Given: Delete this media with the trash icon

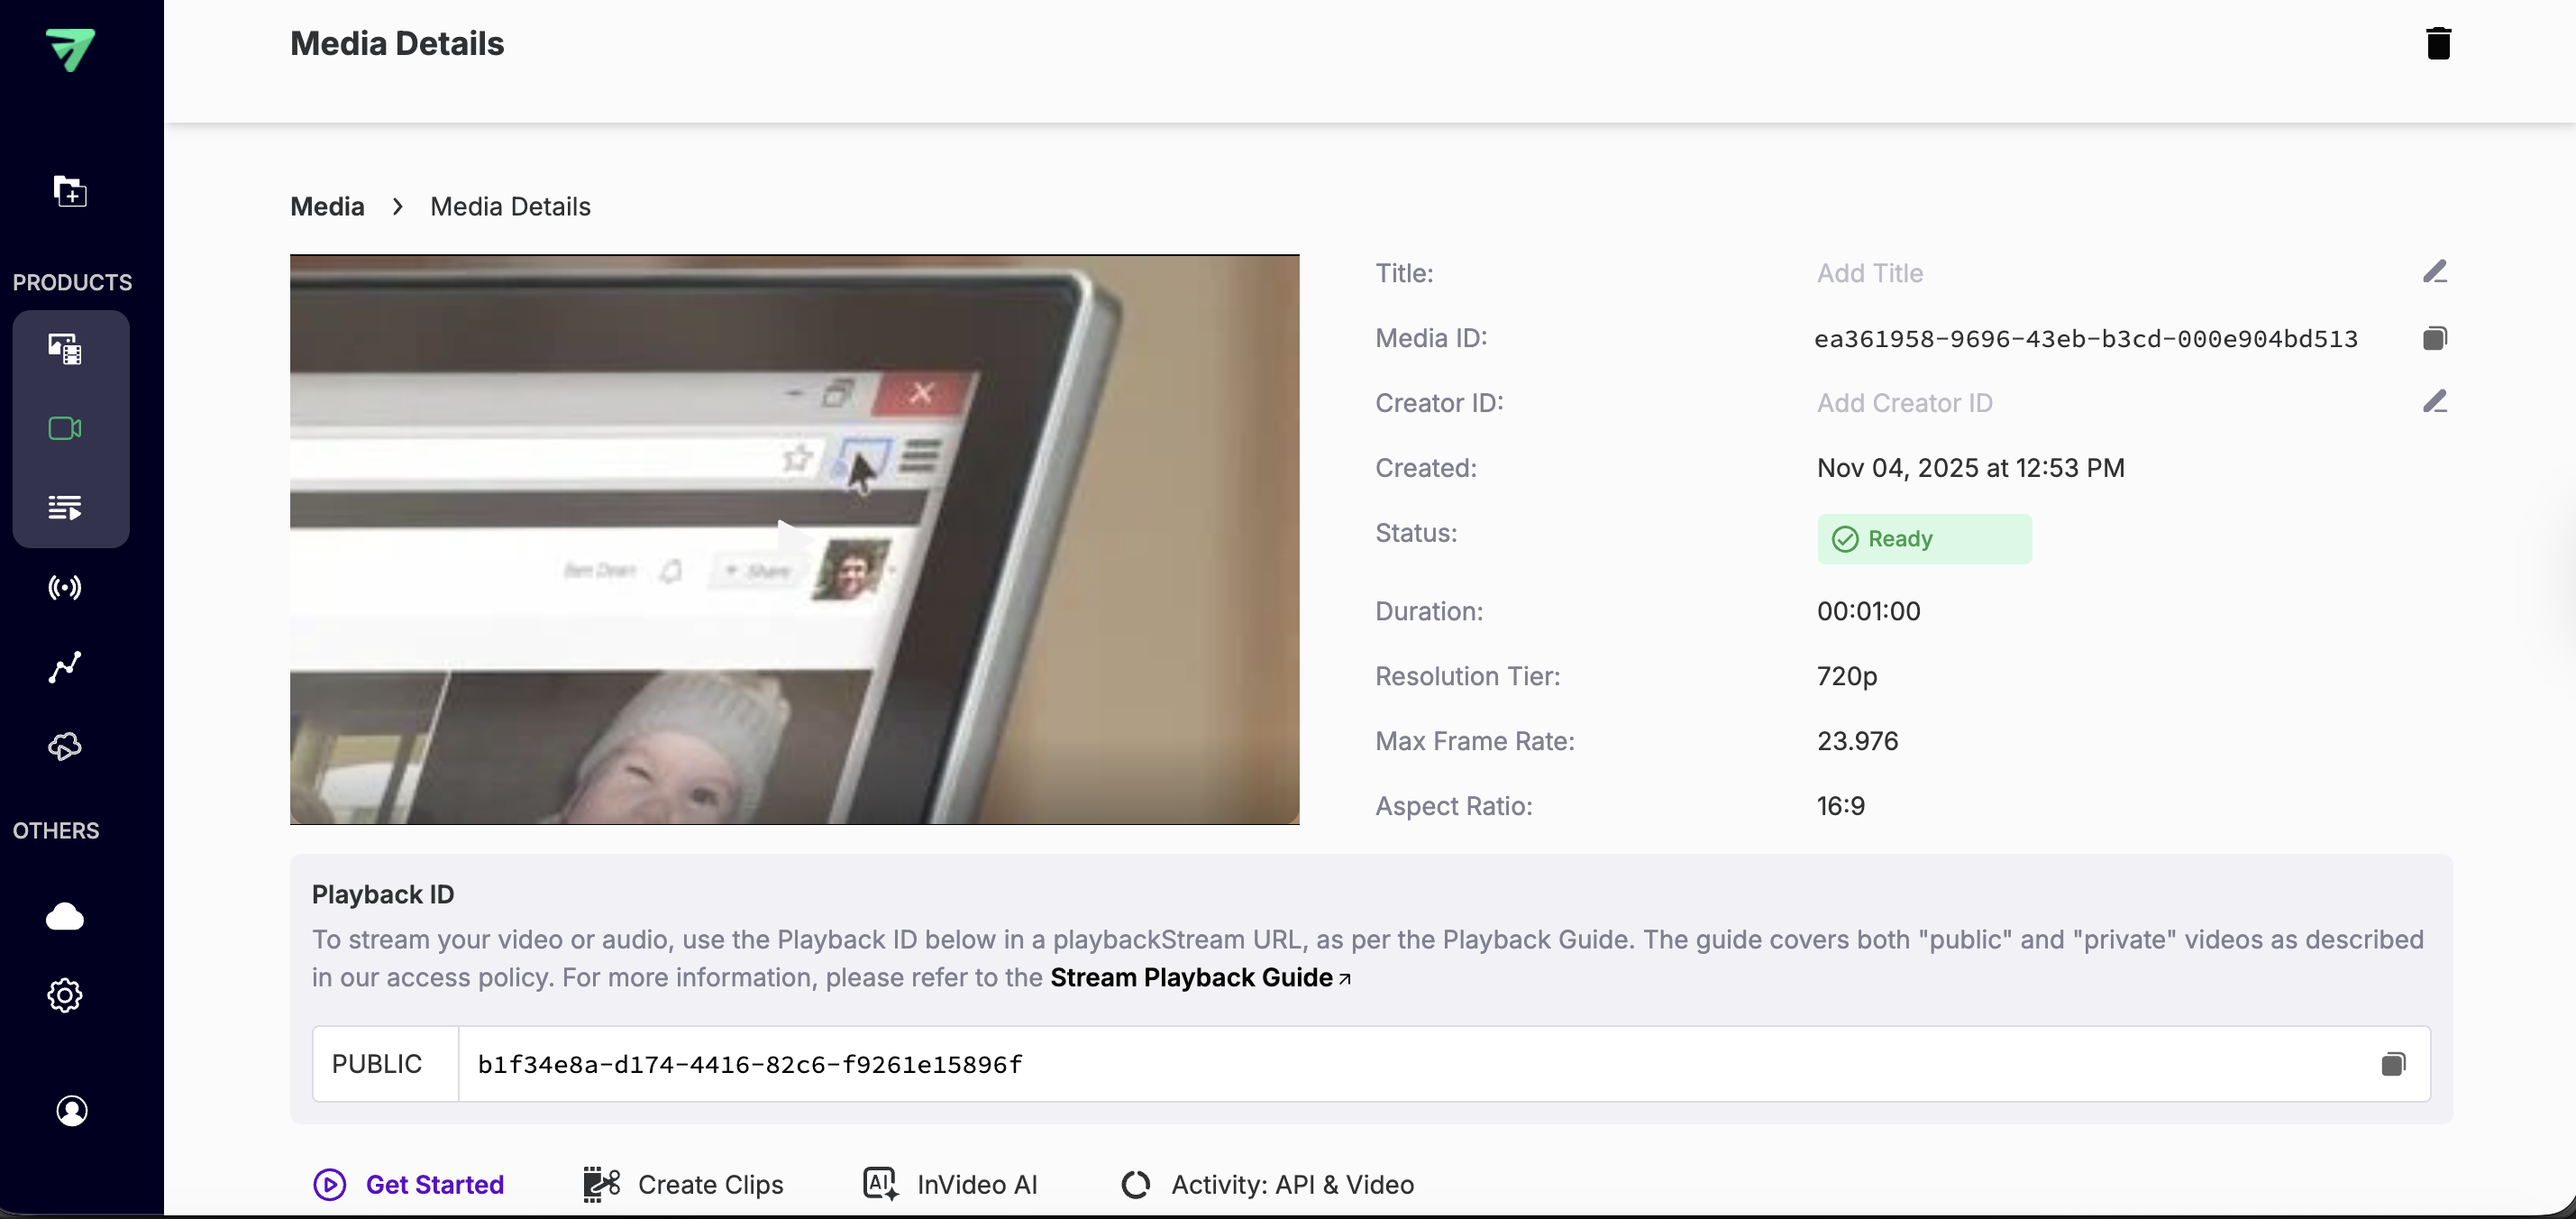Looking at the screenshot, I should [2439, 42].
